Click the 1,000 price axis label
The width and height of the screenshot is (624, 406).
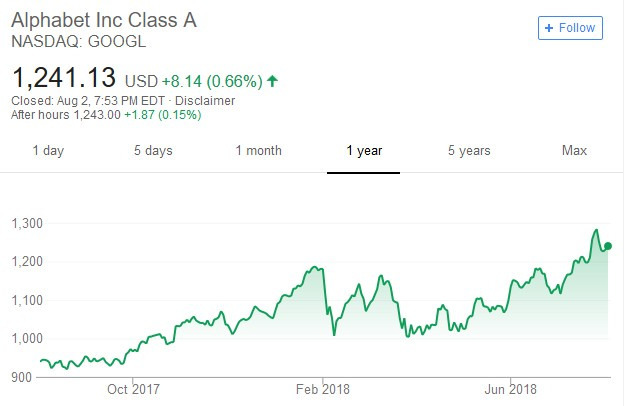(x=27, y=339)
